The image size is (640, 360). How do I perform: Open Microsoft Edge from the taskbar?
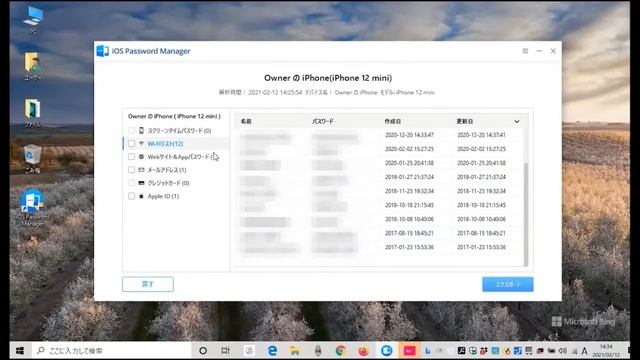272,351
